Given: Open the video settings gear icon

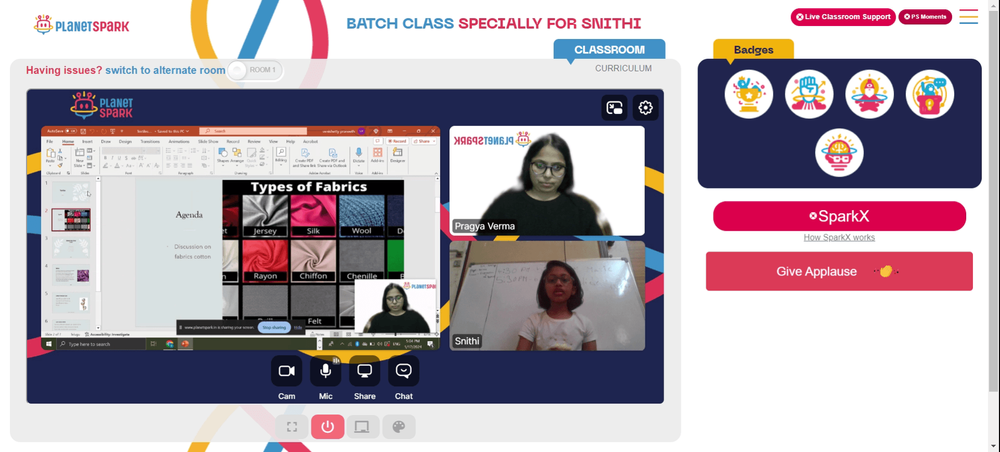Looking at the screenshot, I should (x=645, y=108).
